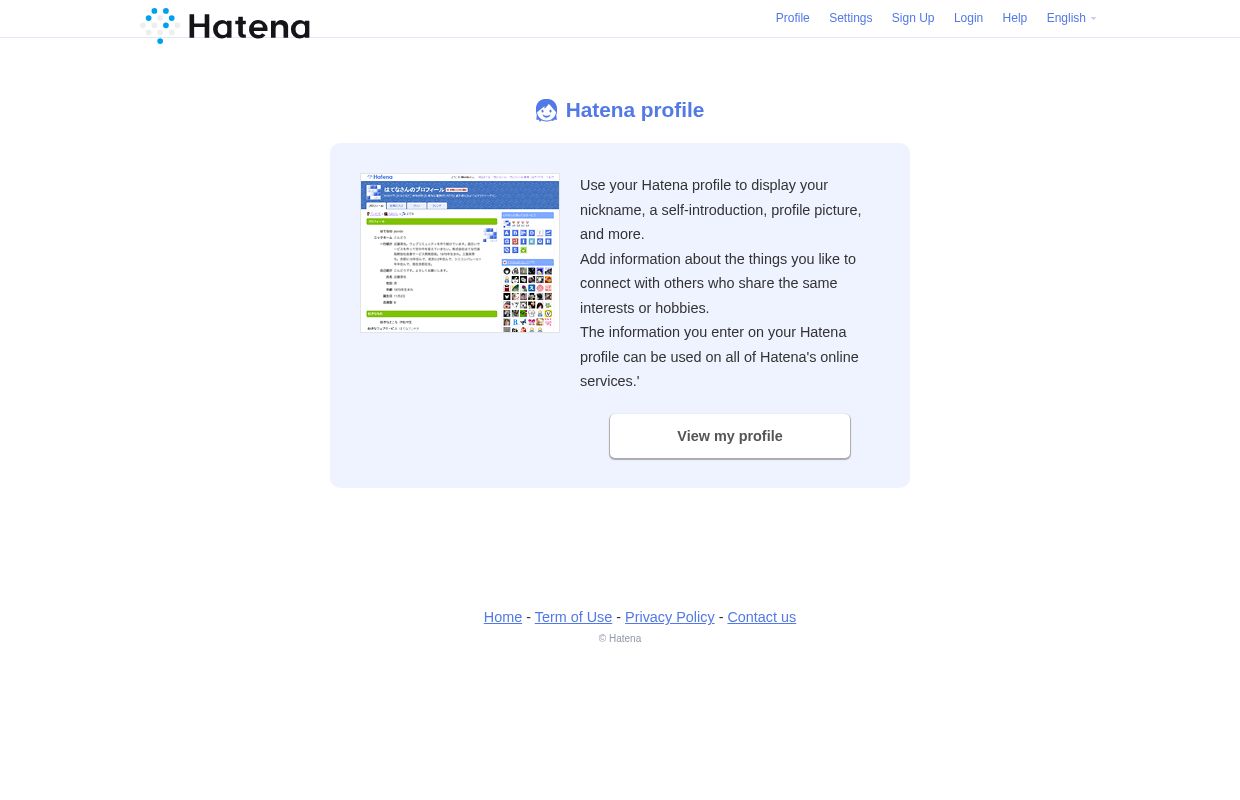The image size is (1240, 800).
Task: Click the profile page preview thumbnail
Action: point(460,253)
